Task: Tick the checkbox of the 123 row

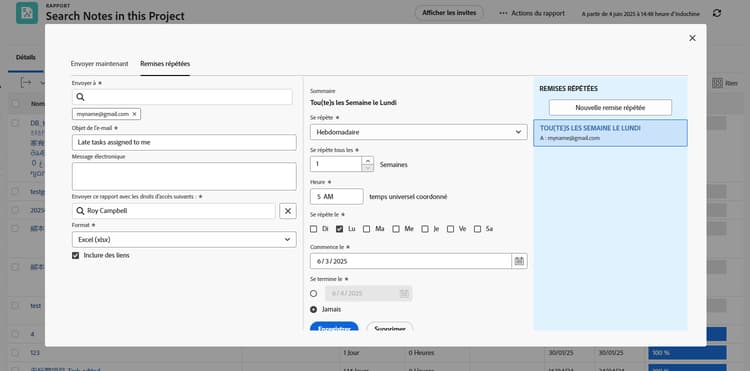Action: (x=15, y=353)
